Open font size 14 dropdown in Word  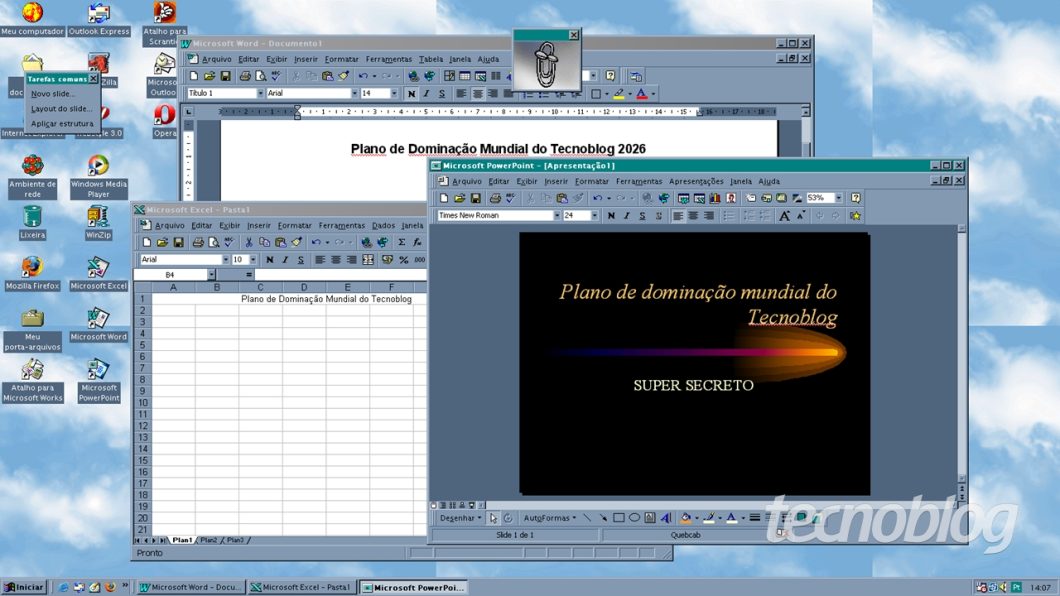click(x=394, y=93)
